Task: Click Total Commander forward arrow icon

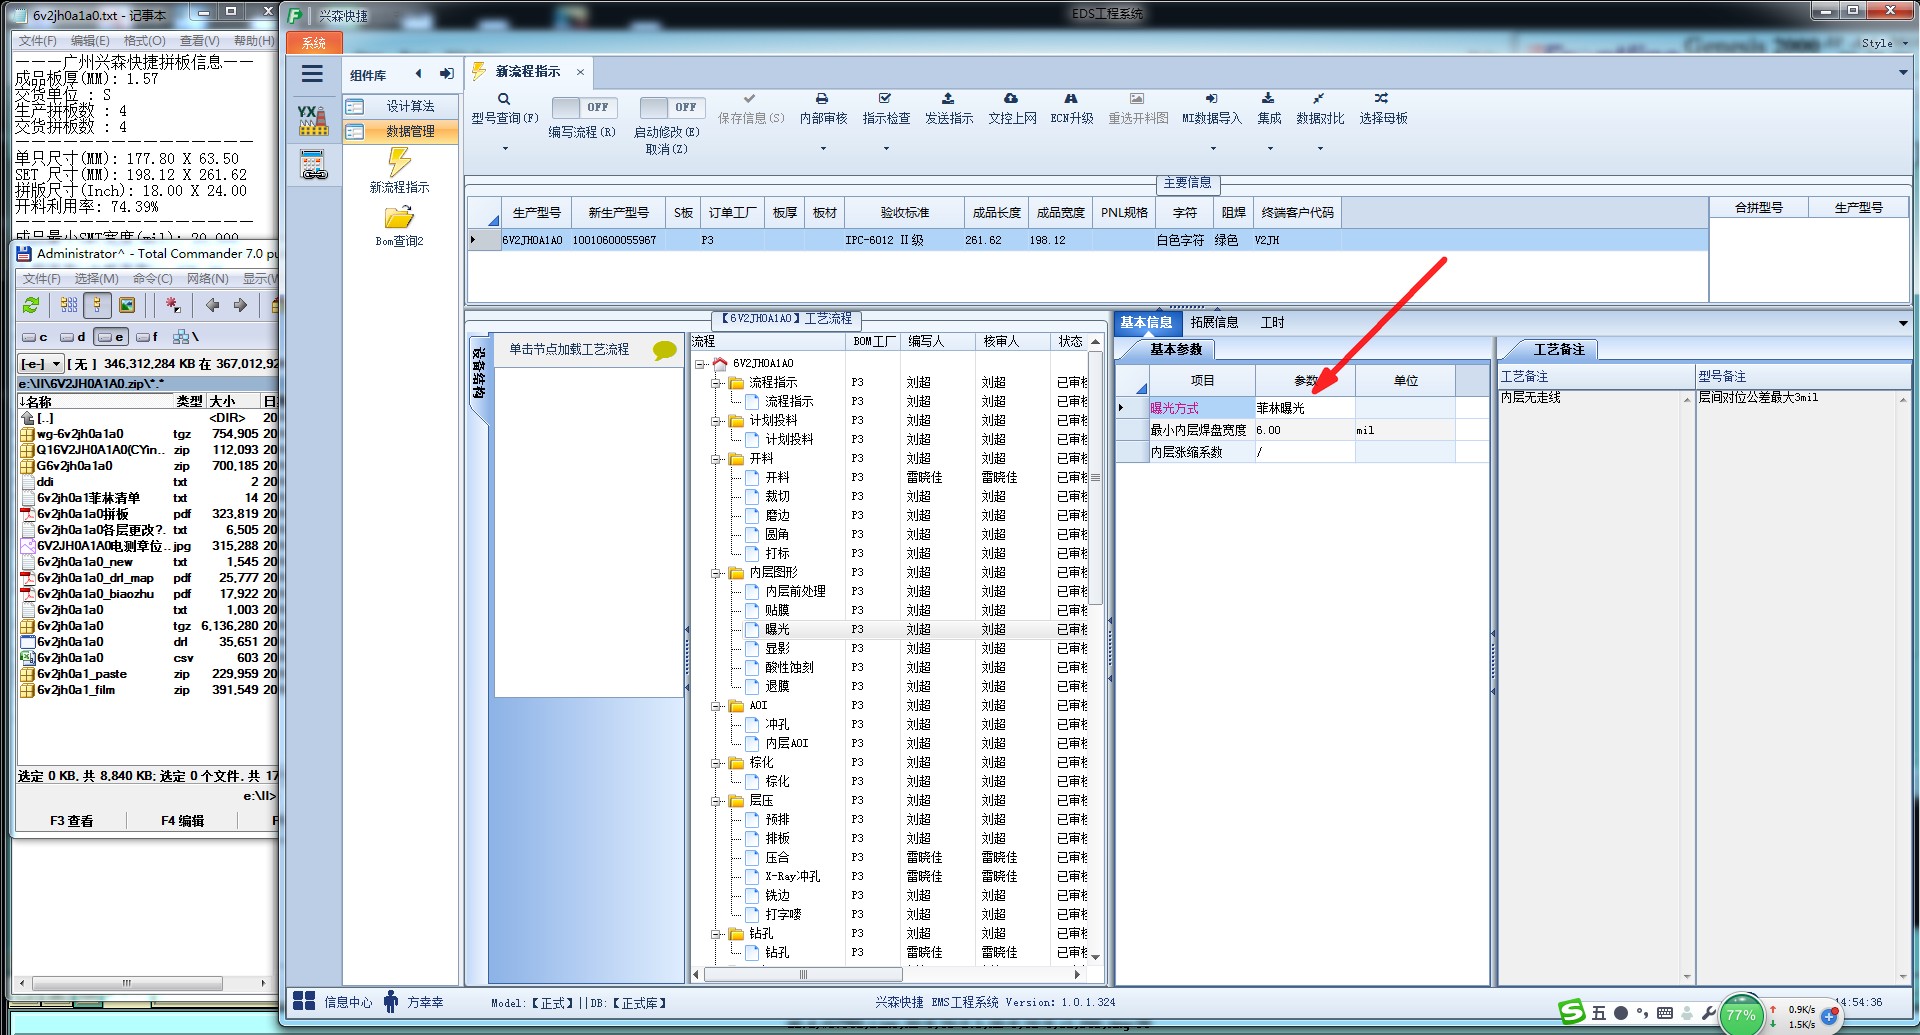Action: coord(240,305)
